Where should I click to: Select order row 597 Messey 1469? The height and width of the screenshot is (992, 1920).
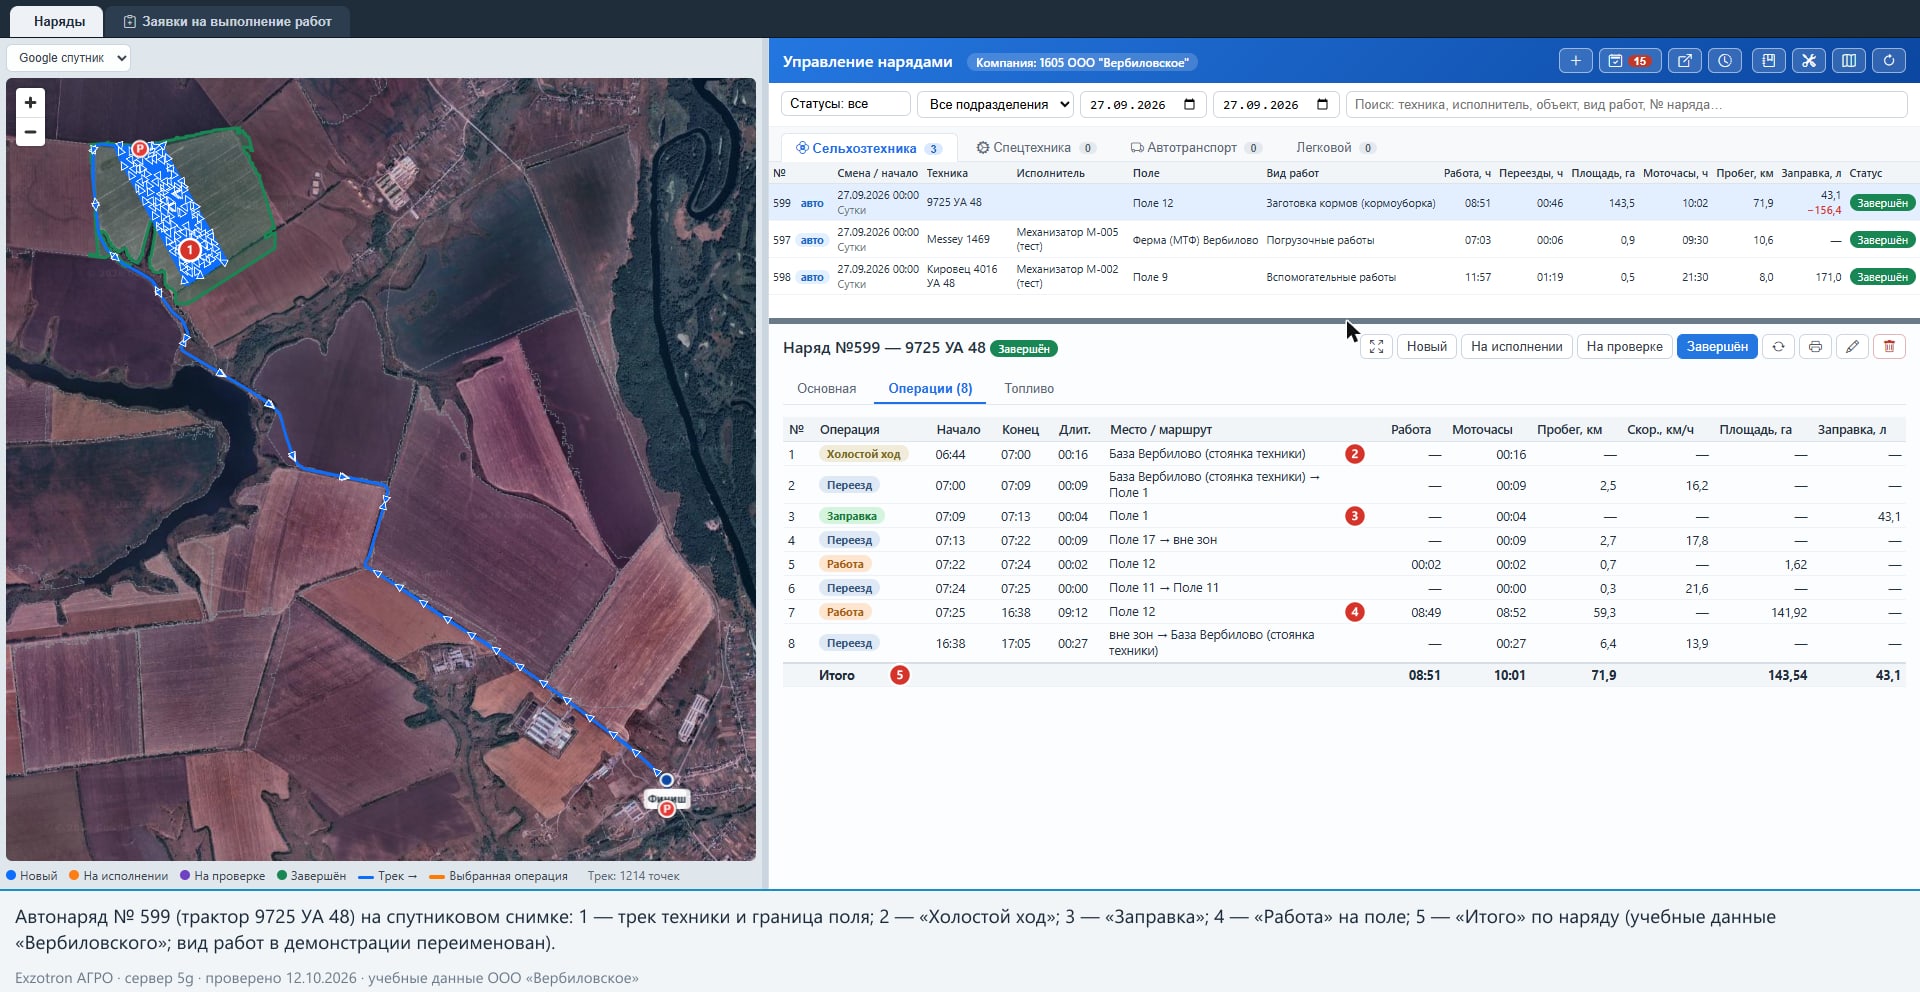(x=1343, y=240)
